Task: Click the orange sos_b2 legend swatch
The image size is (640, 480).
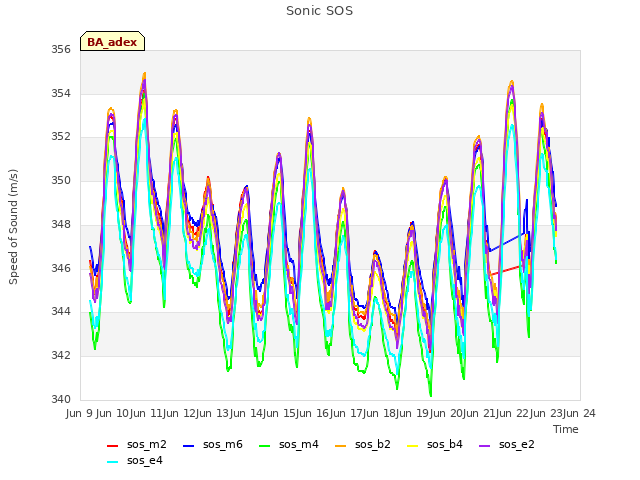Action: 340,446
